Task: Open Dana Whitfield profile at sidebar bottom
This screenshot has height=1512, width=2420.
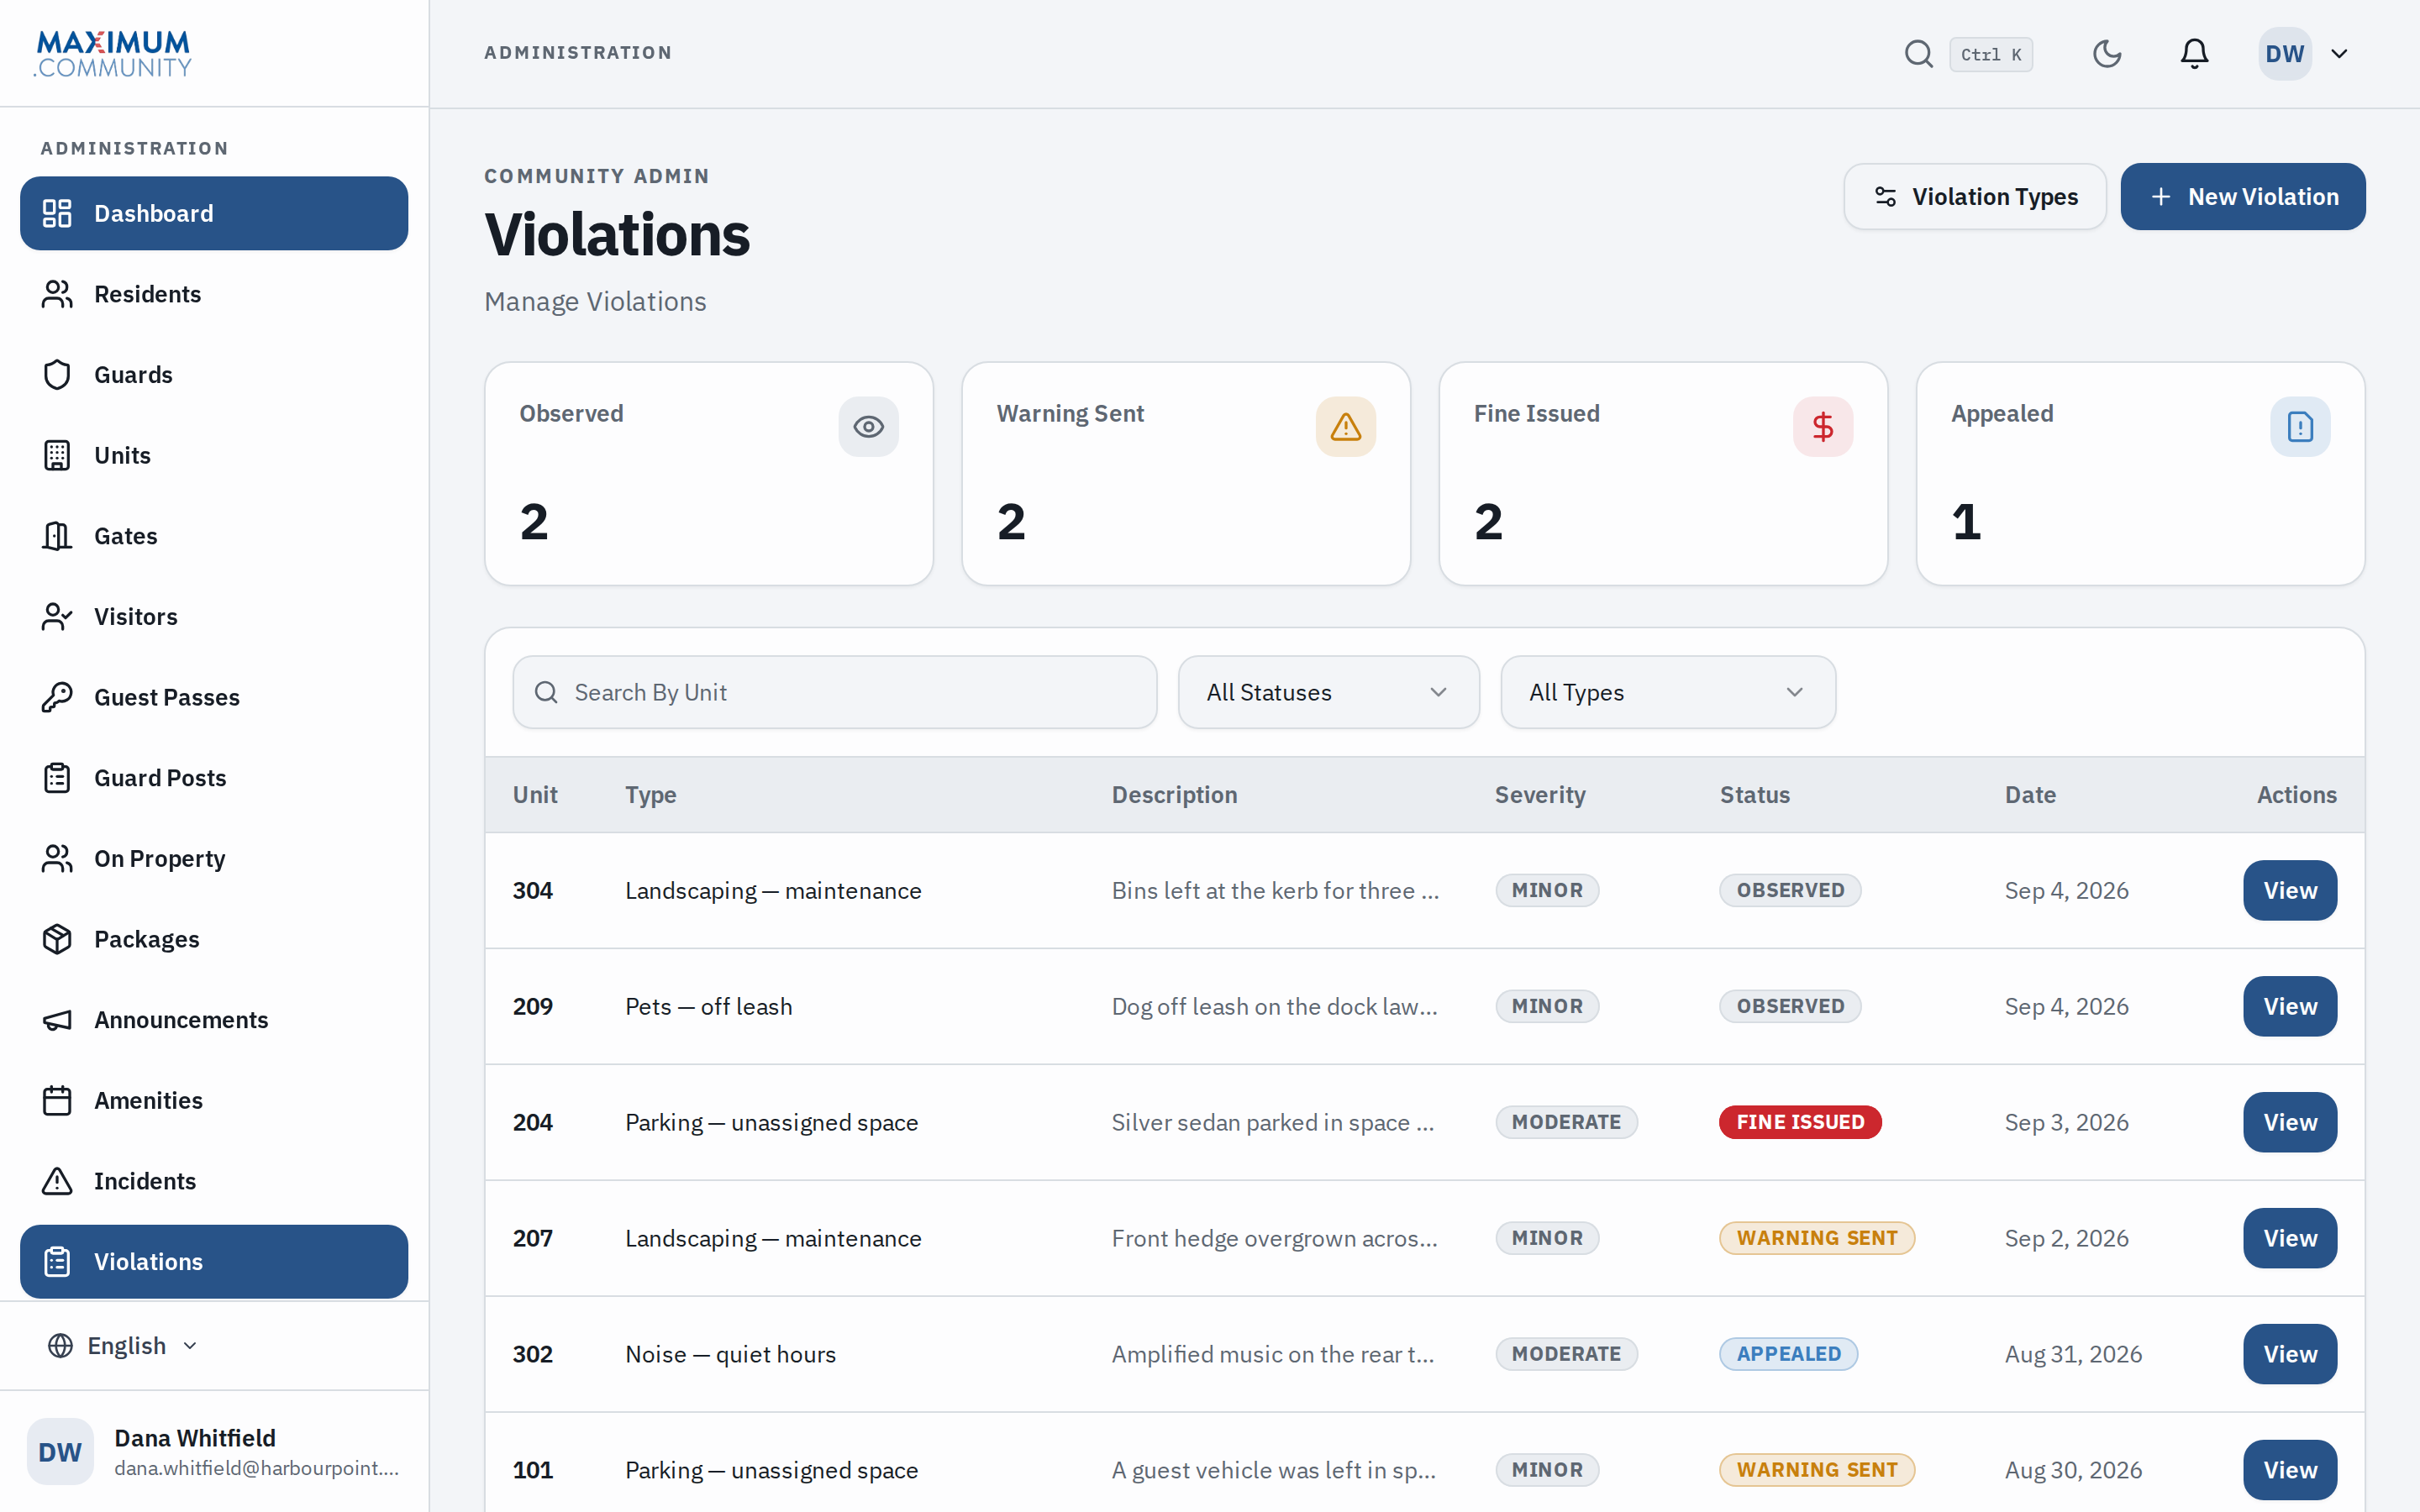Action: [x=214, y=1452]
